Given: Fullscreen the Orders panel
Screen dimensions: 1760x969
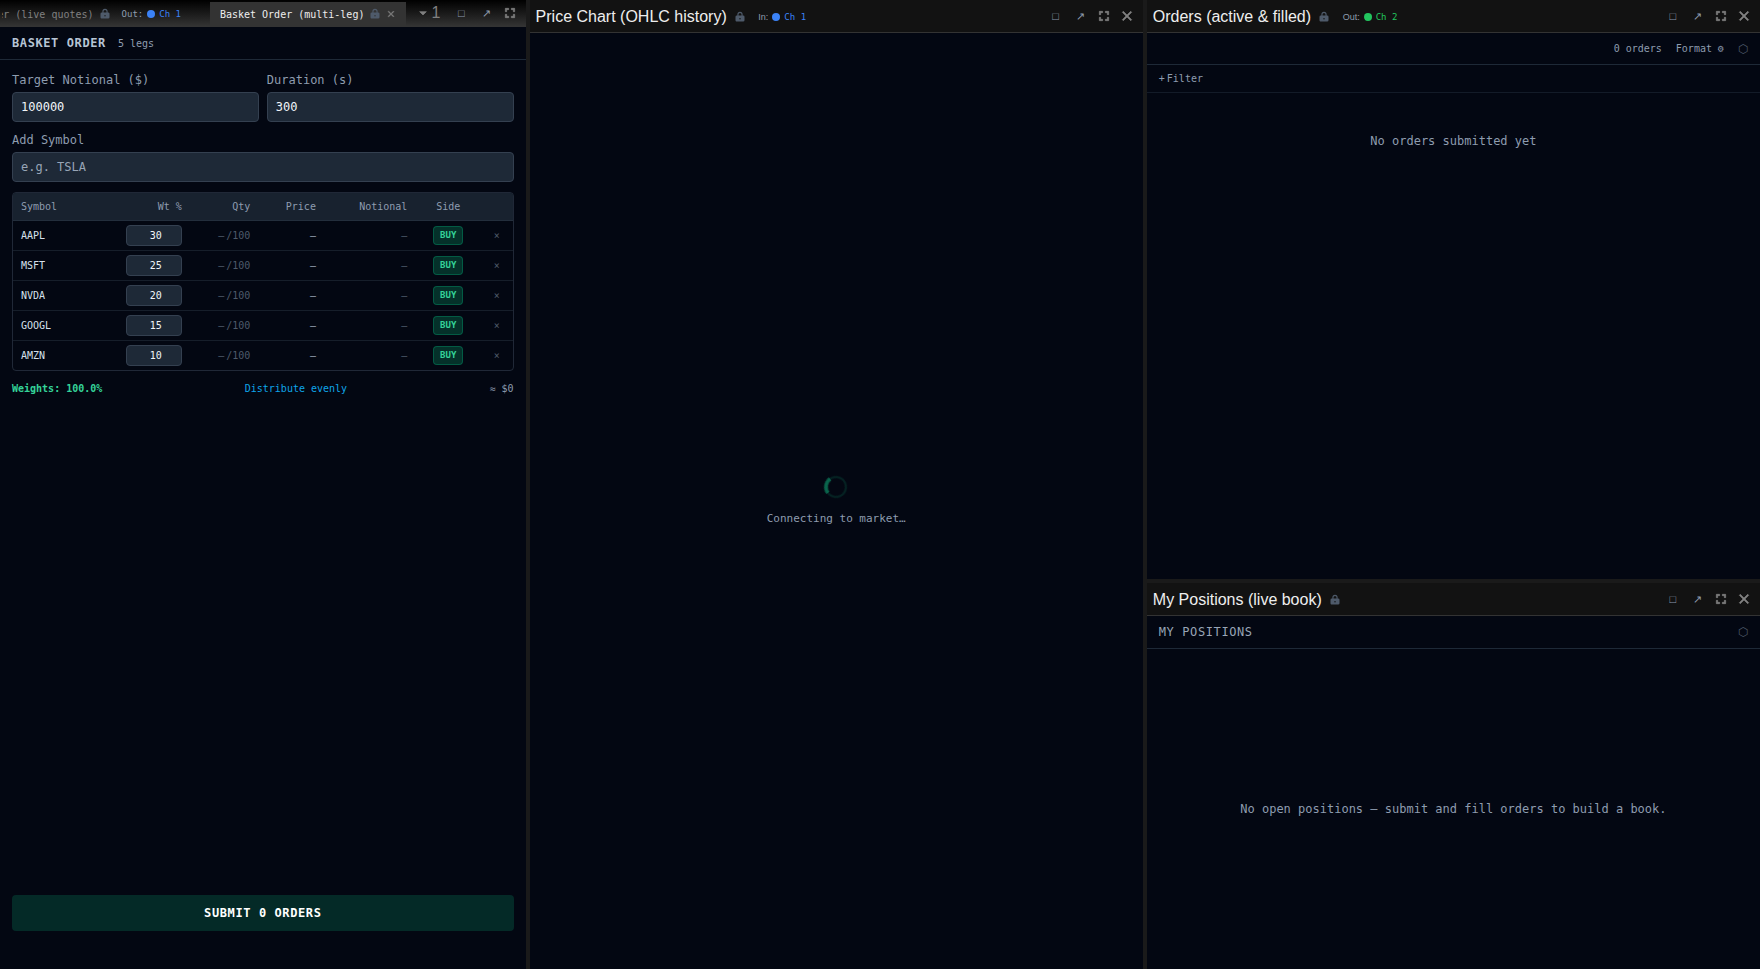Looking at the screenshot, I should [x=1721, y=16].
